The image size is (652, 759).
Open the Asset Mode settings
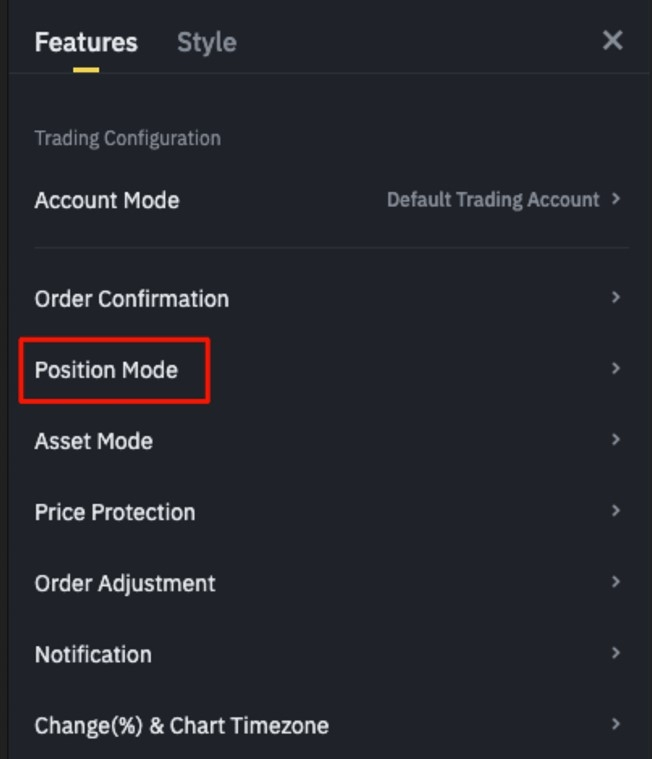pyautogui.click(x=94, y=441)
